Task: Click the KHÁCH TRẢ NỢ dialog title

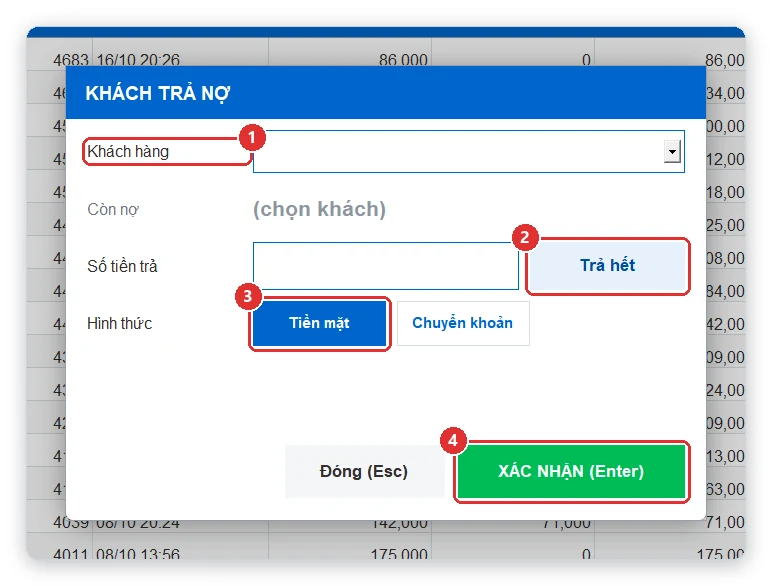Action: [x=158, y=94]
